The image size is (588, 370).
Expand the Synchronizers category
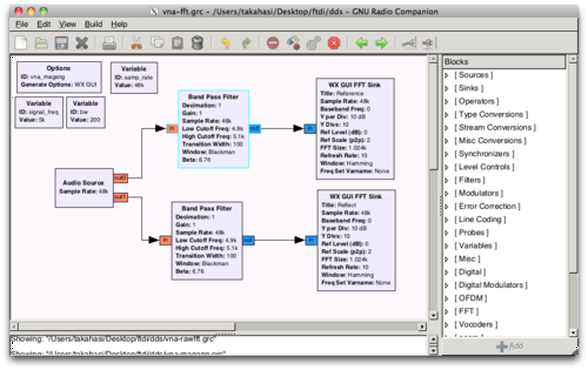(447, 154)
